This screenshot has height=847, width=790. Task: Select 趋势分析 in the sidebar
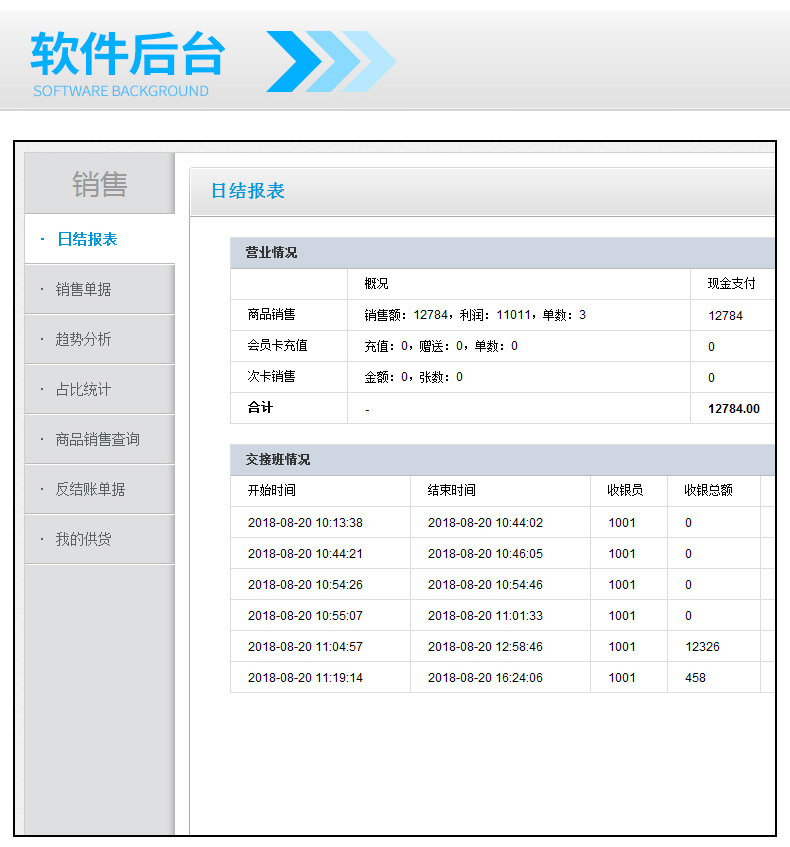tap(99, 339)
